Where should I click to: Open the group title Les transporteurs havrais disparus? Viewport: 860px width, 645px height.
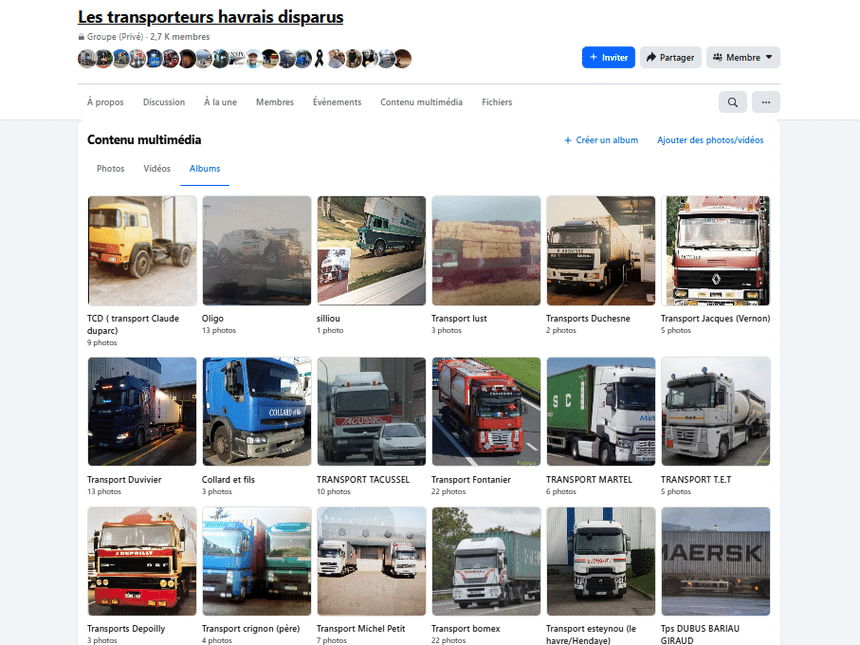(210, 17)
